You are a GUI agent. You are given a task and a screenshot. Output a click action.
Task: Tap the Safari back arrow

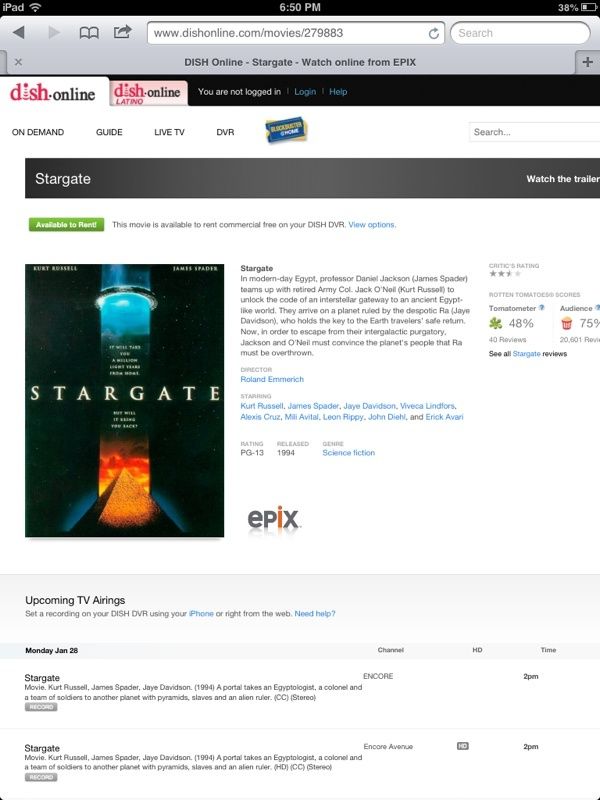(19, 33)
